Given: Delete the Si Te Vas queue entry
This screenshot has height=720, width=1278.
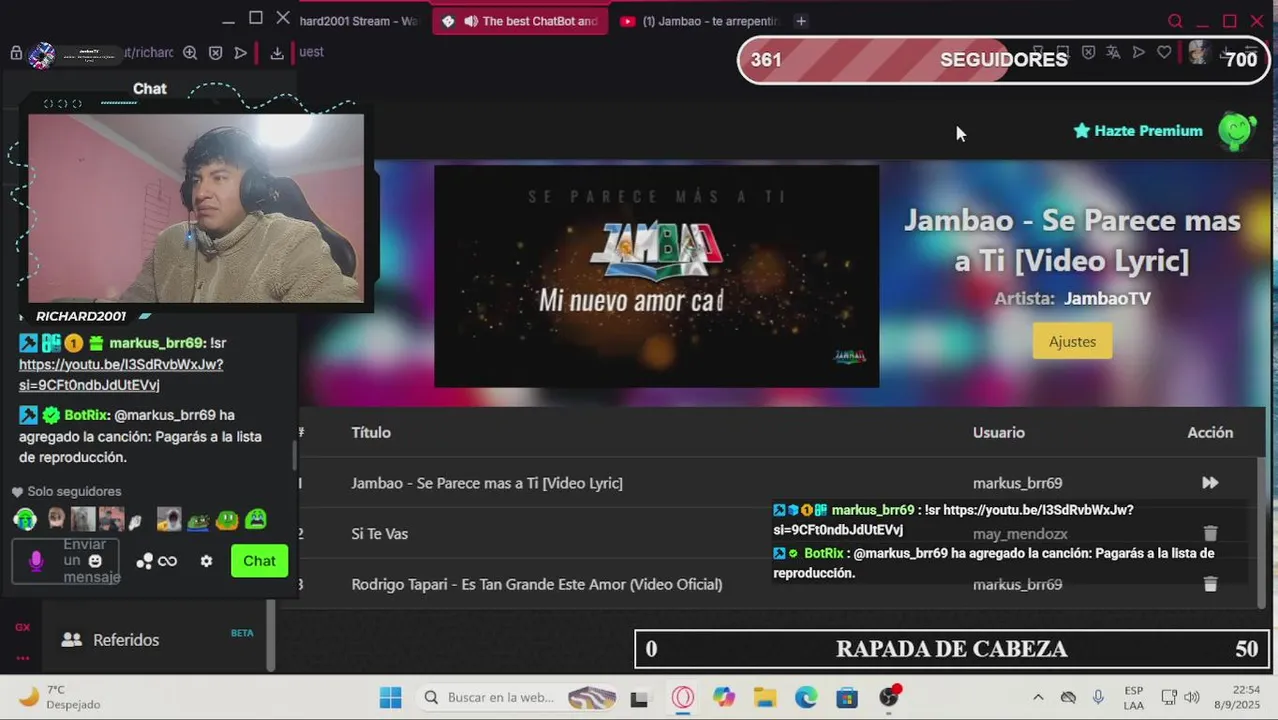Looking at the screenshot, I should [1210, 534].
